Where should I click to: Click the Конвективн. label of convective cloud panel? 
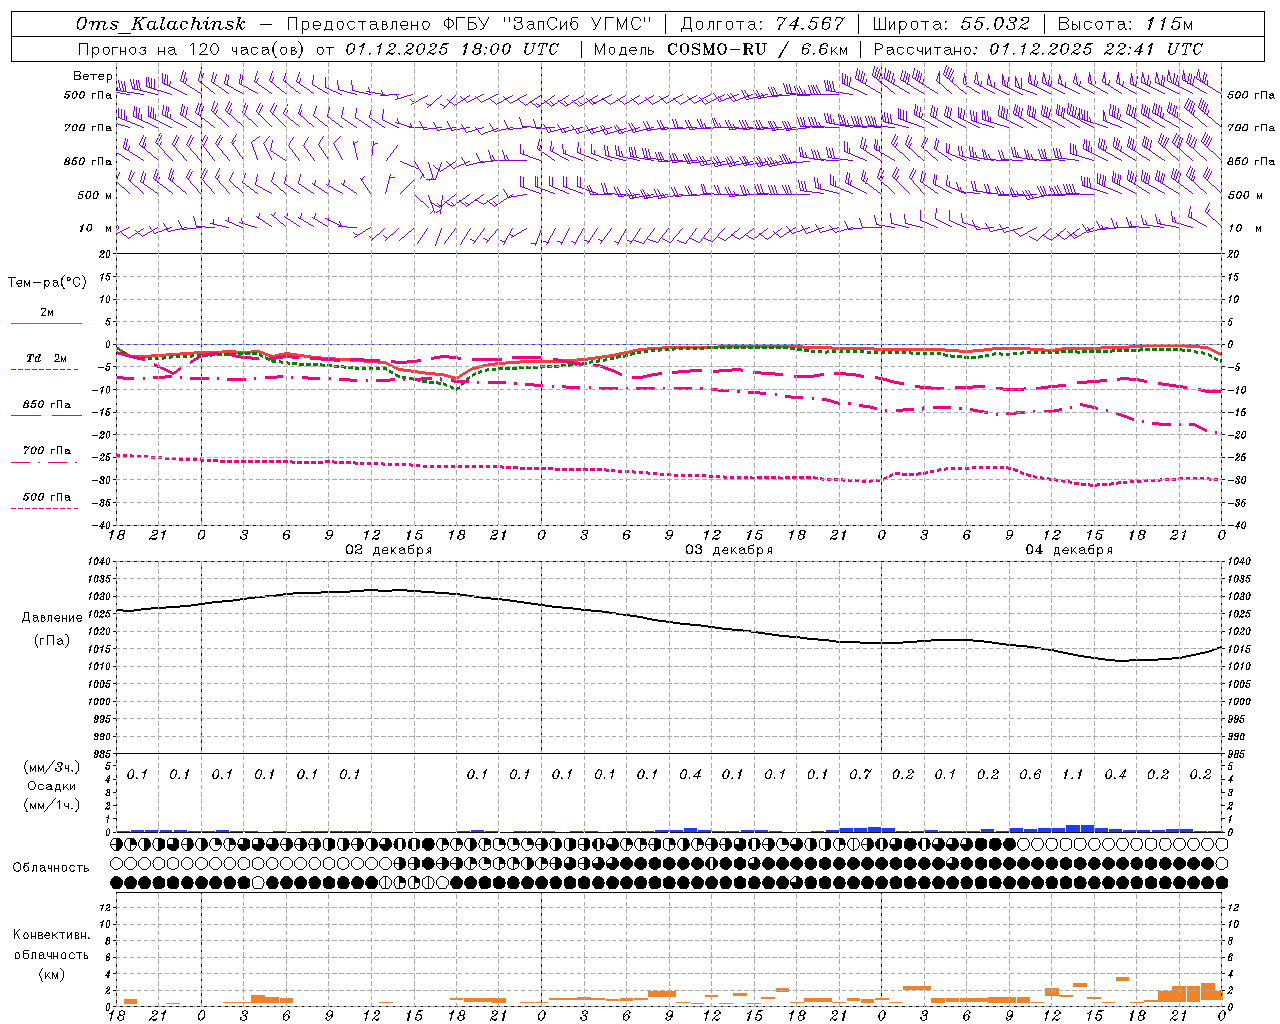[x=52, y=935]
